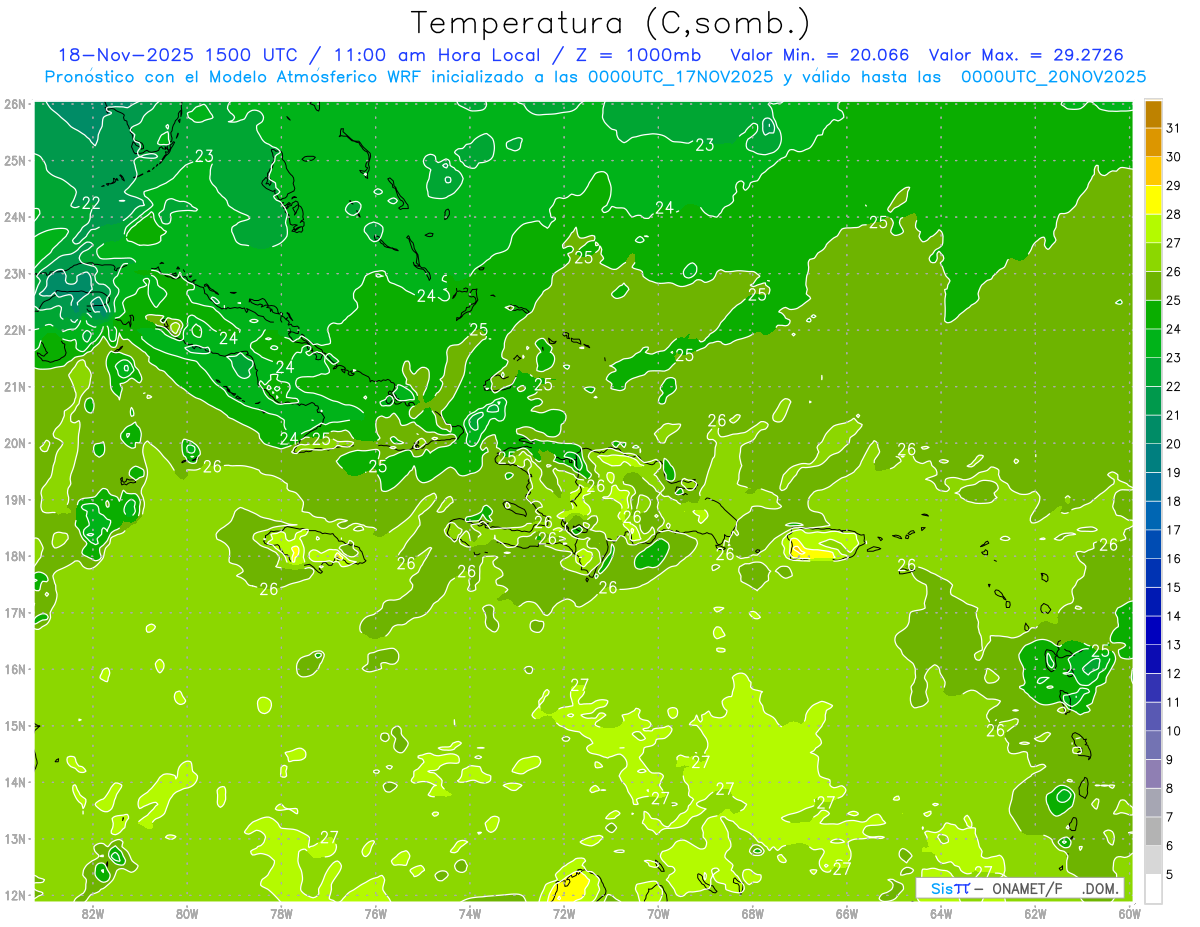Click the legend value '19'

[x=1173, y=472]
